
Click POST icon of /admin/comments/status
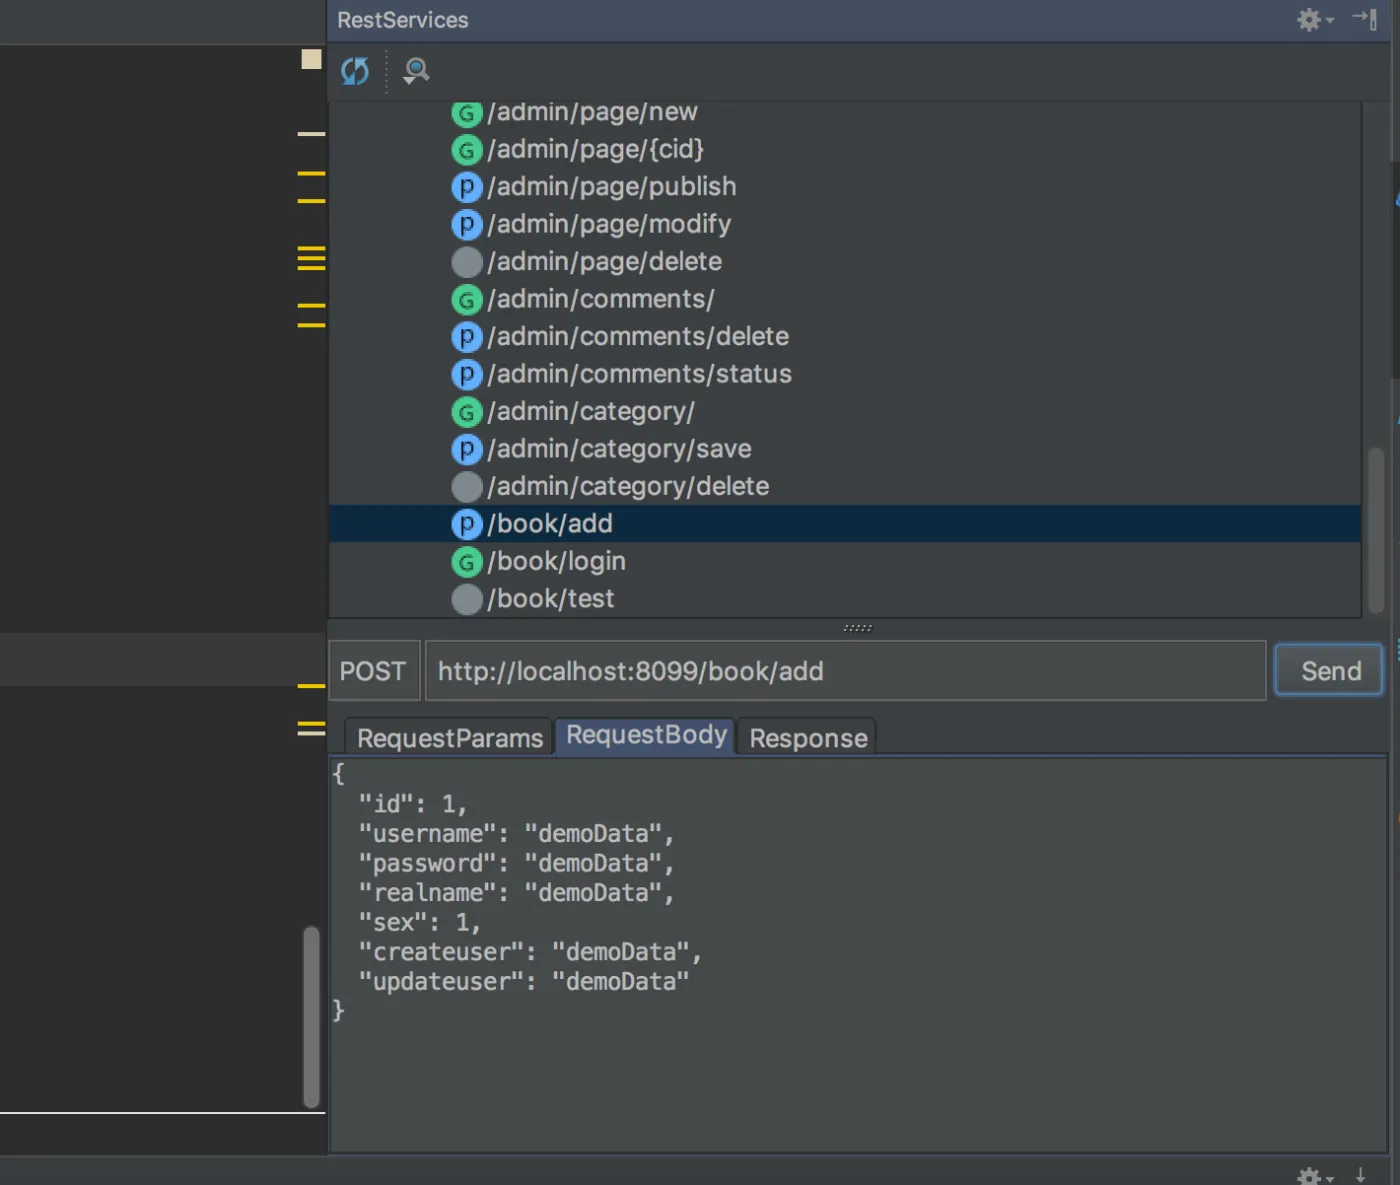[x=467, y=375]
